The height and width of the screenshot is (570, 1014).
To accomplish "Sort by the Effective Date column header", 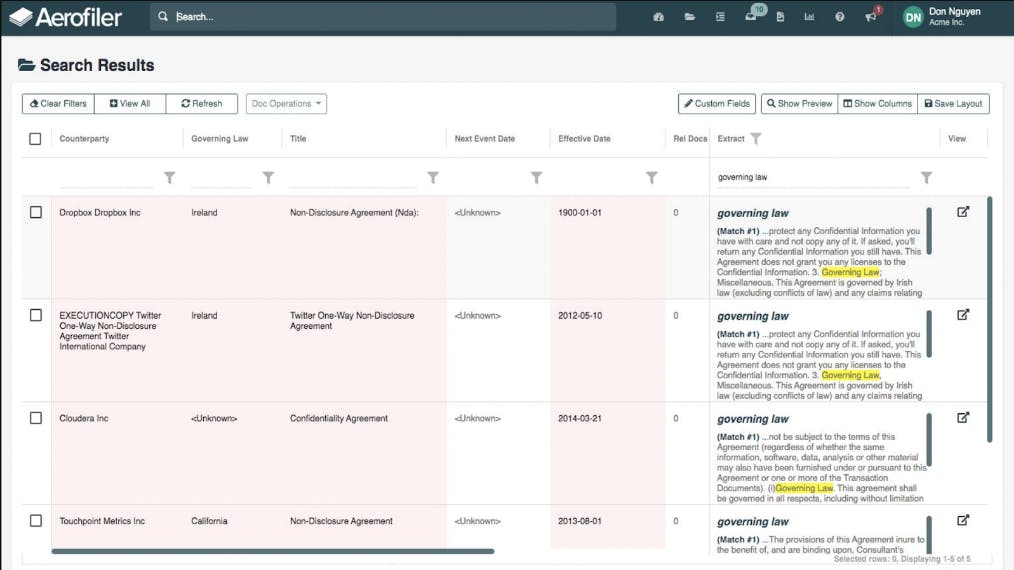I will coord(584,139).
